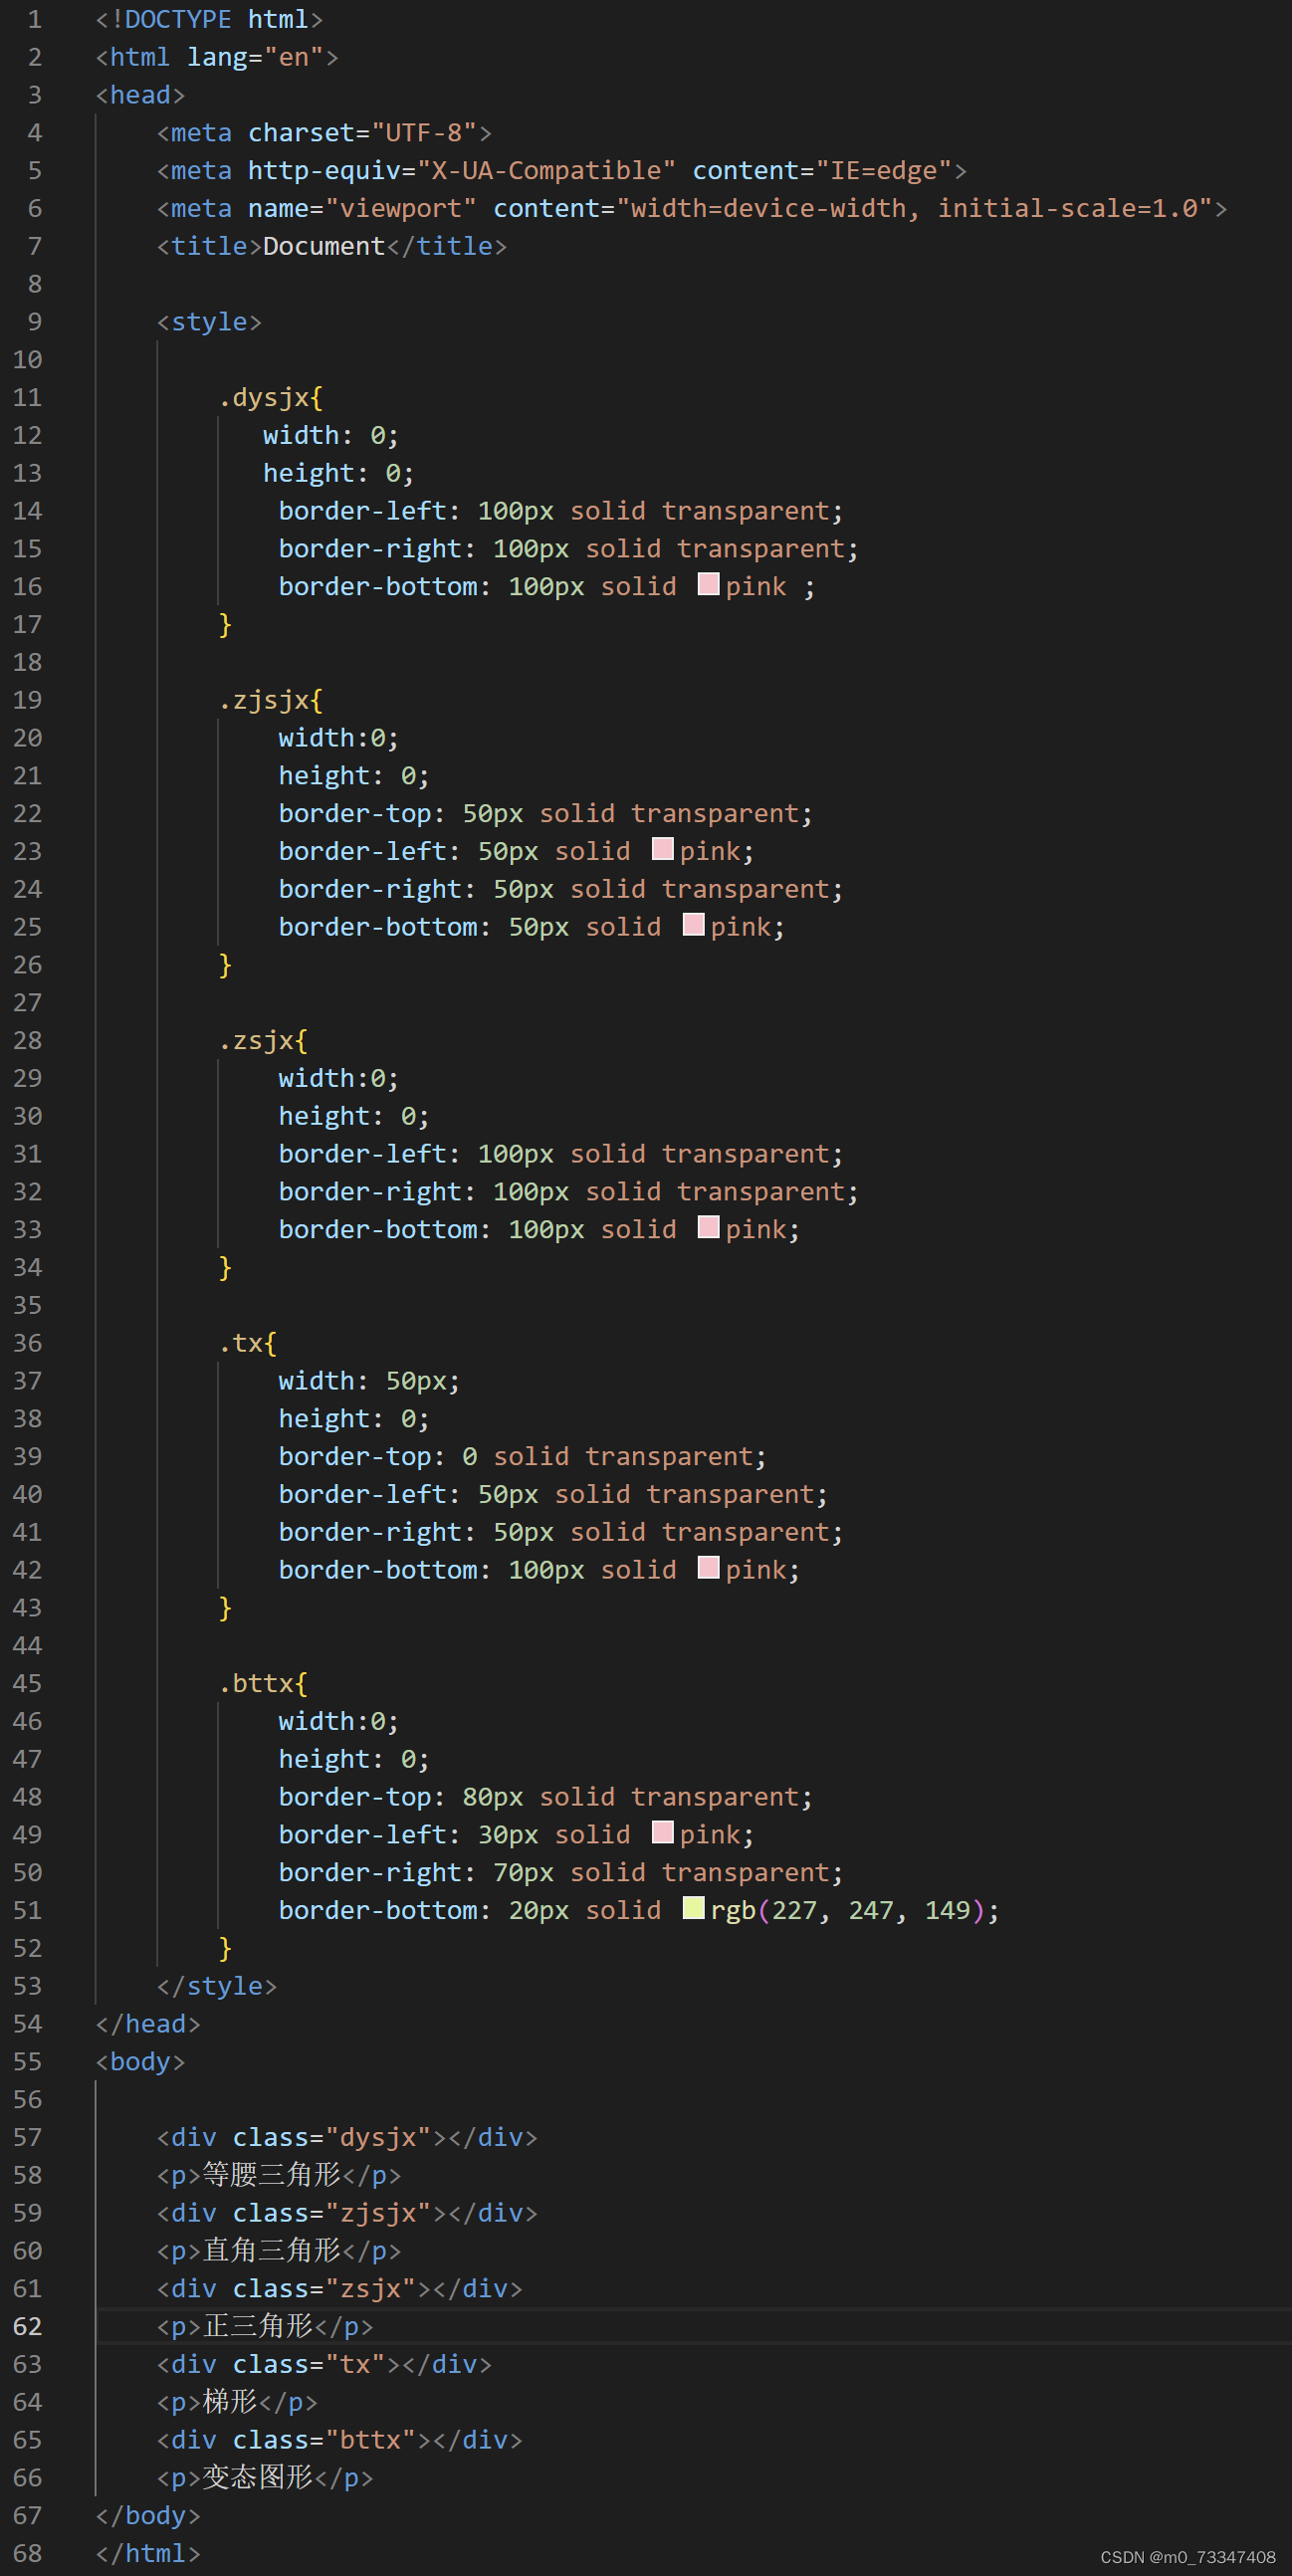Screen dimensions: 1292x2576
Task: Click the opening <head> tag on line 3
Action: pyautogui.click(x=140, y=95)
